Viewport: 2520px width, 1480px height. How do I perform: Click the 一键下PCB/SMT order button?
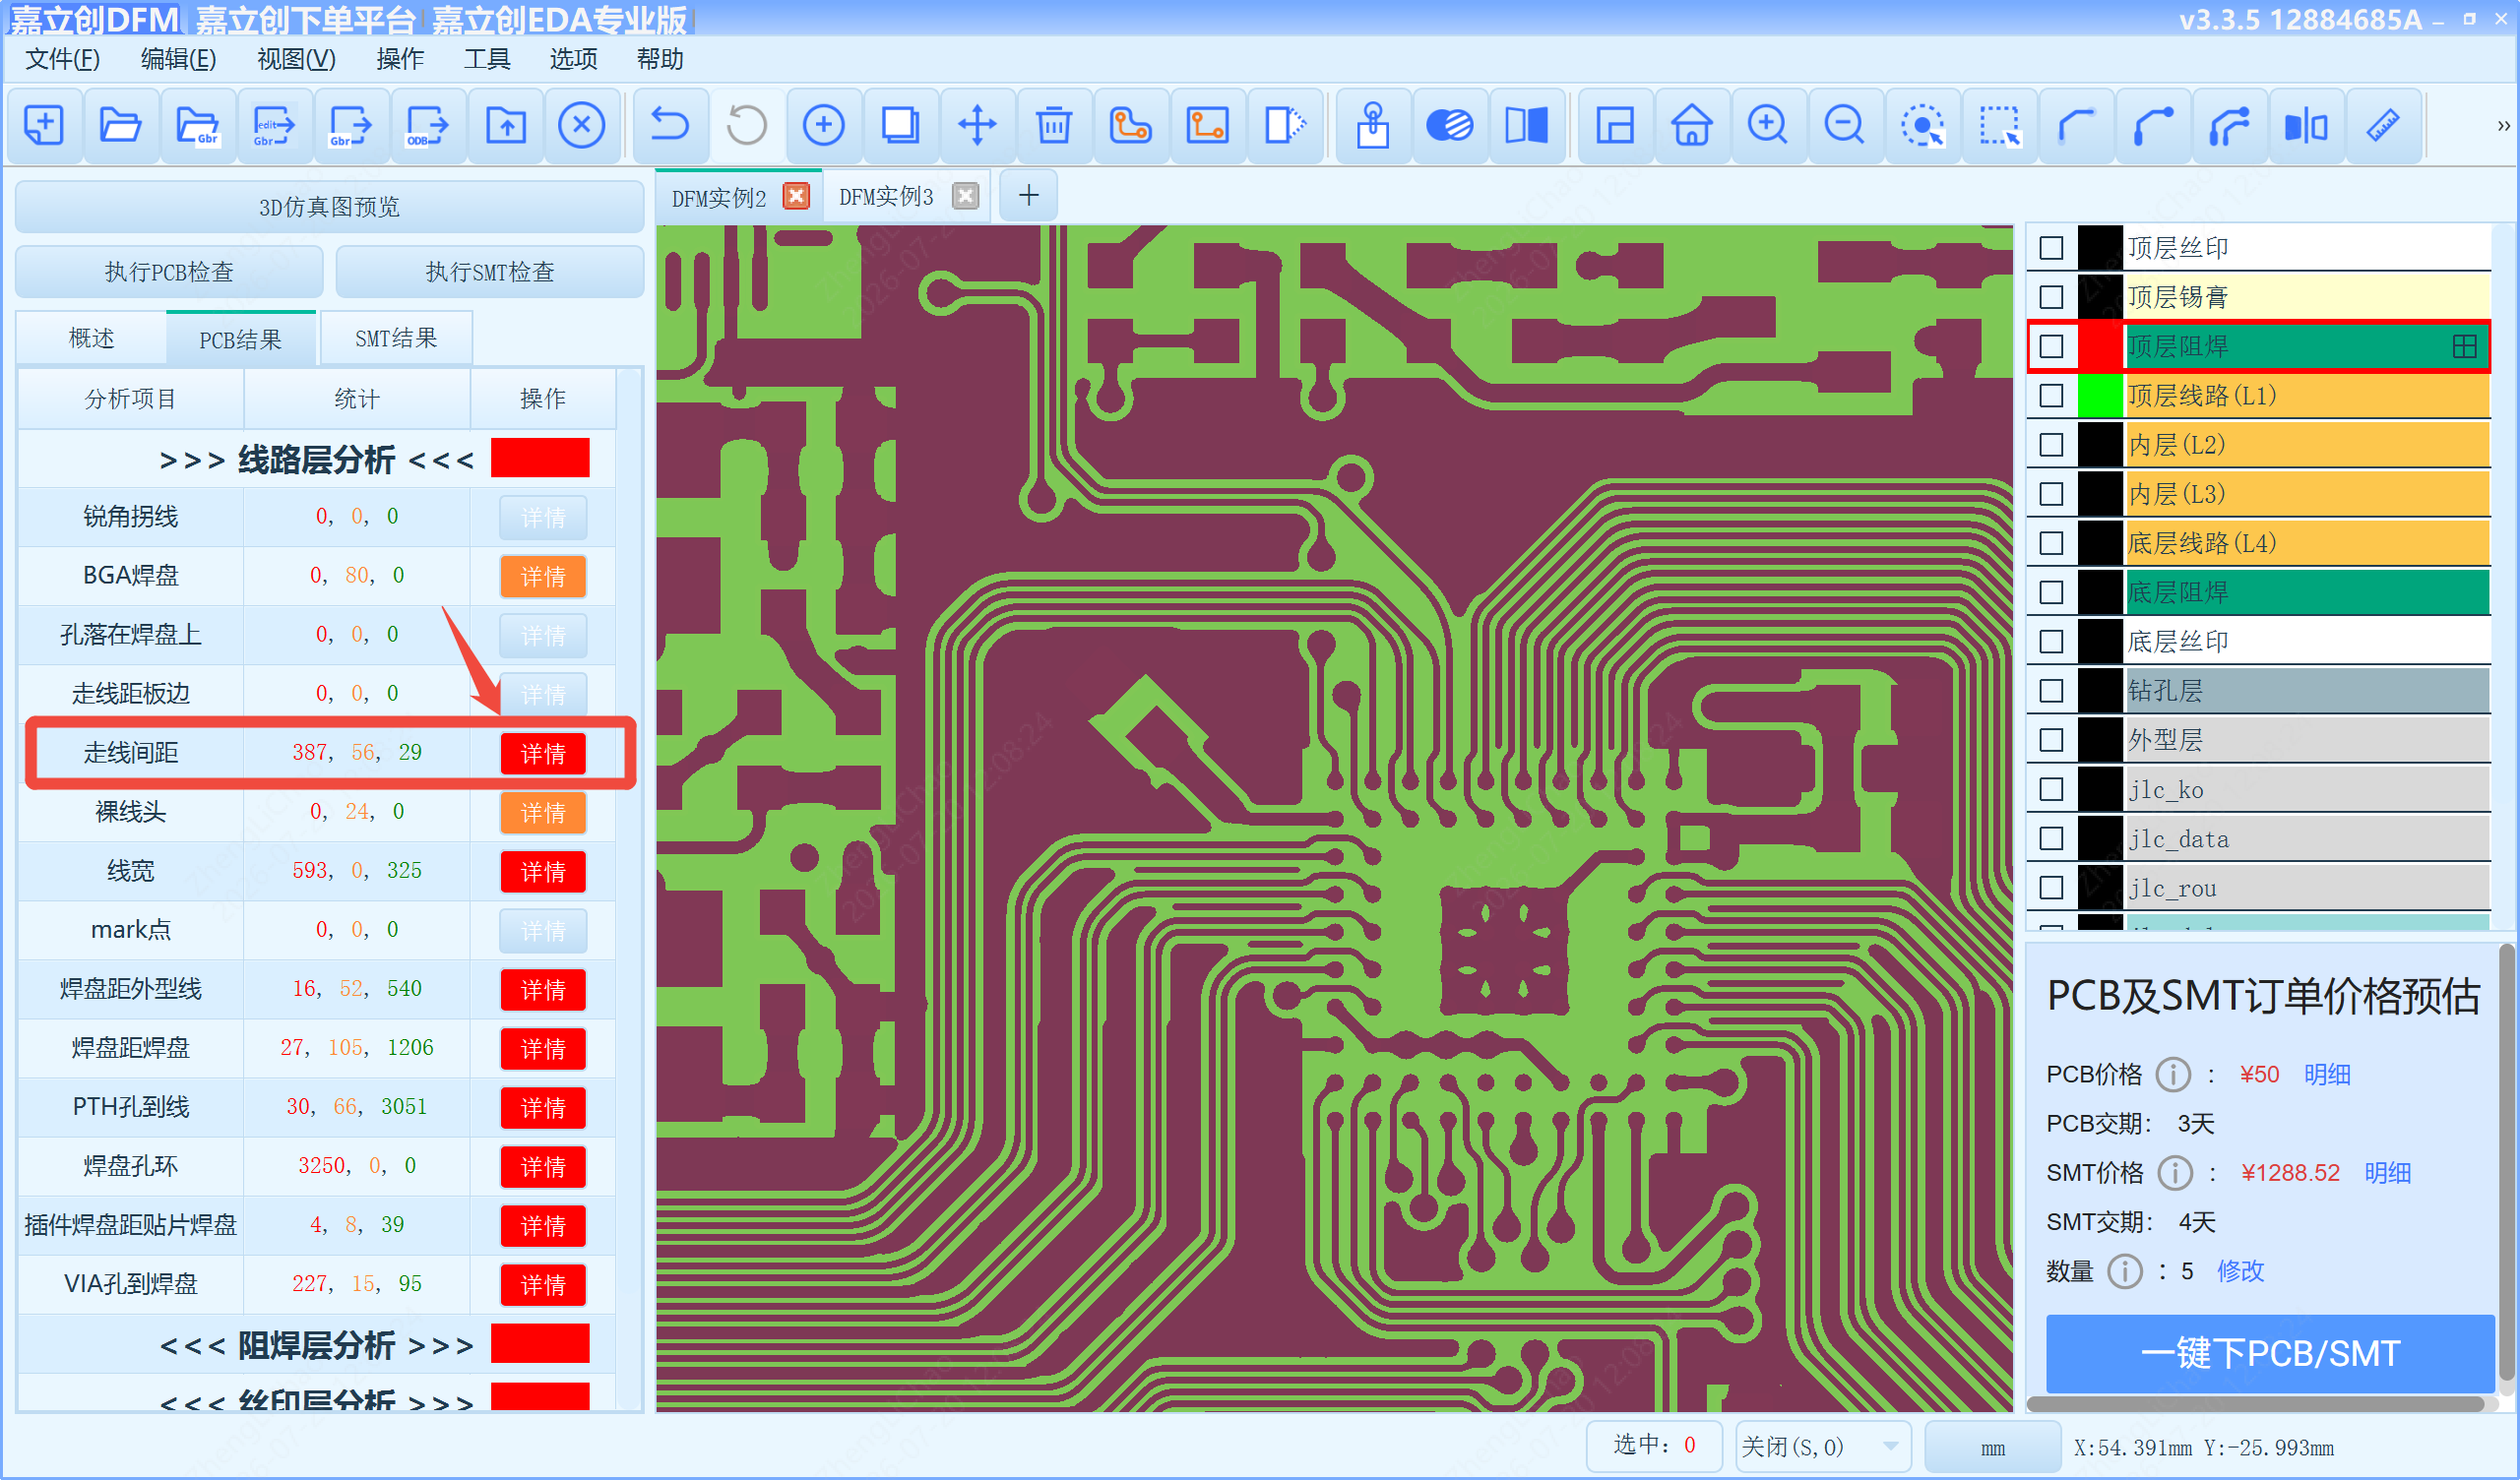click(x=2269, y=1354)
